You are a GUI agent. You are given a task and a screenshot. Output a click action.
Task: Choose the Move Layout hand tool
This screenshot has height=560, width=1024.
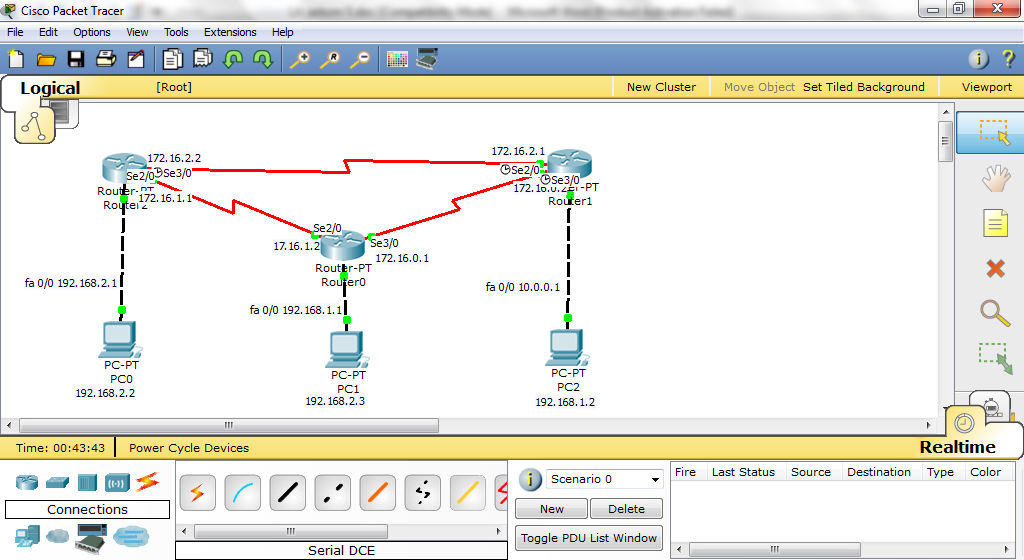(995, 178)
